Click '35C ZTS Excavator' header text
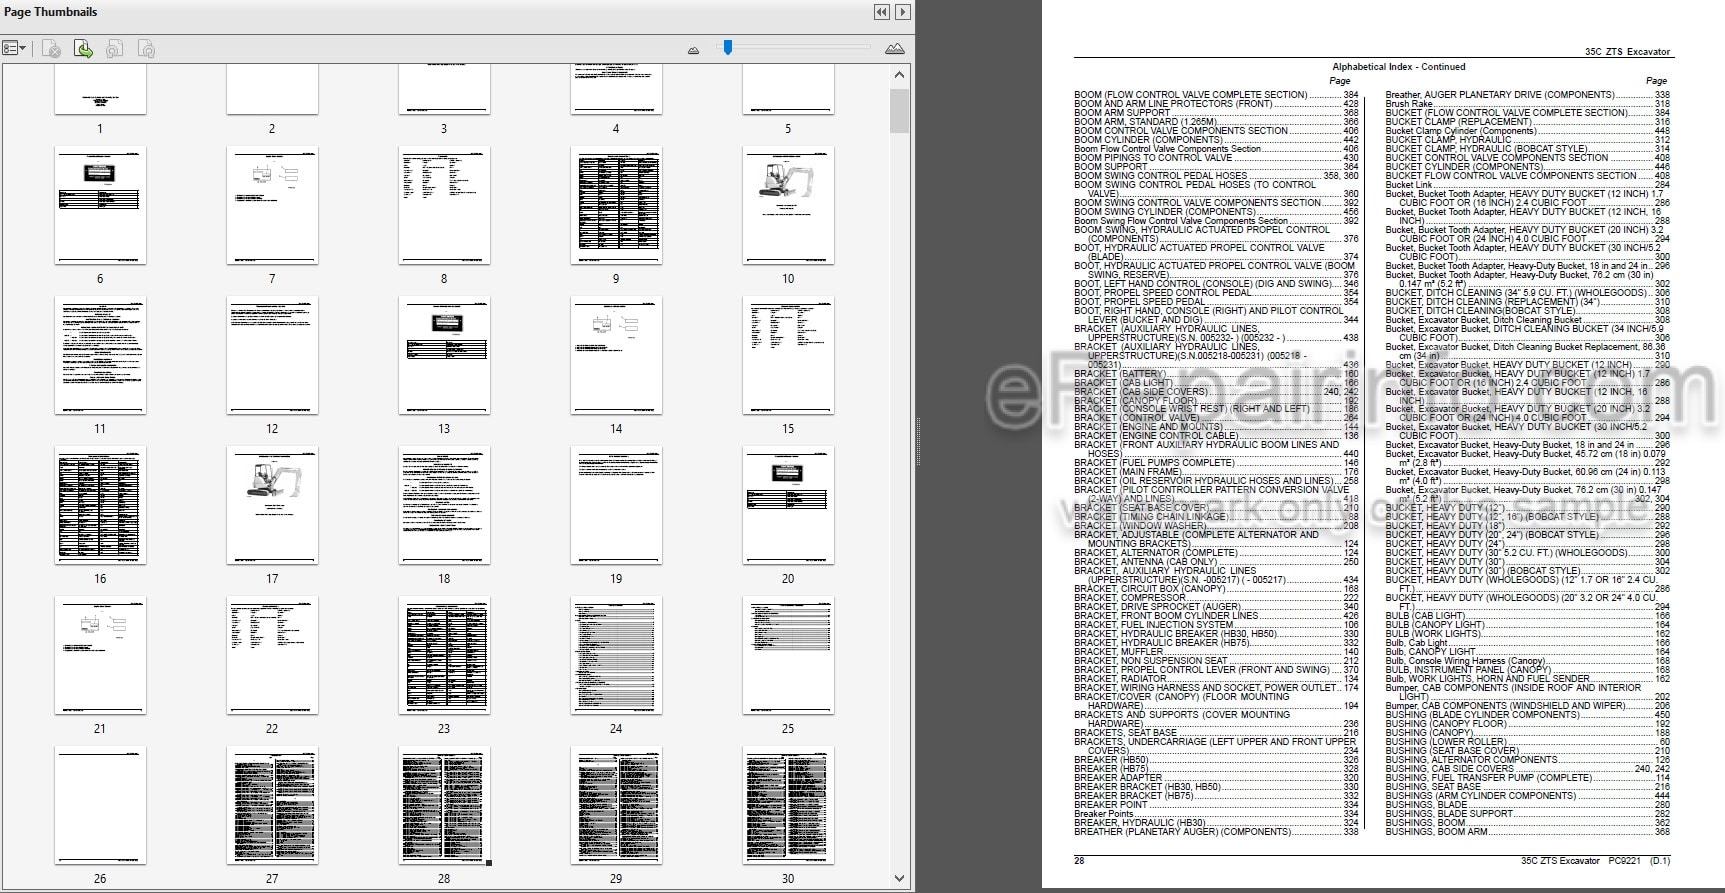The height and width of the screenshot is (893, 1725). point(1628,51)
